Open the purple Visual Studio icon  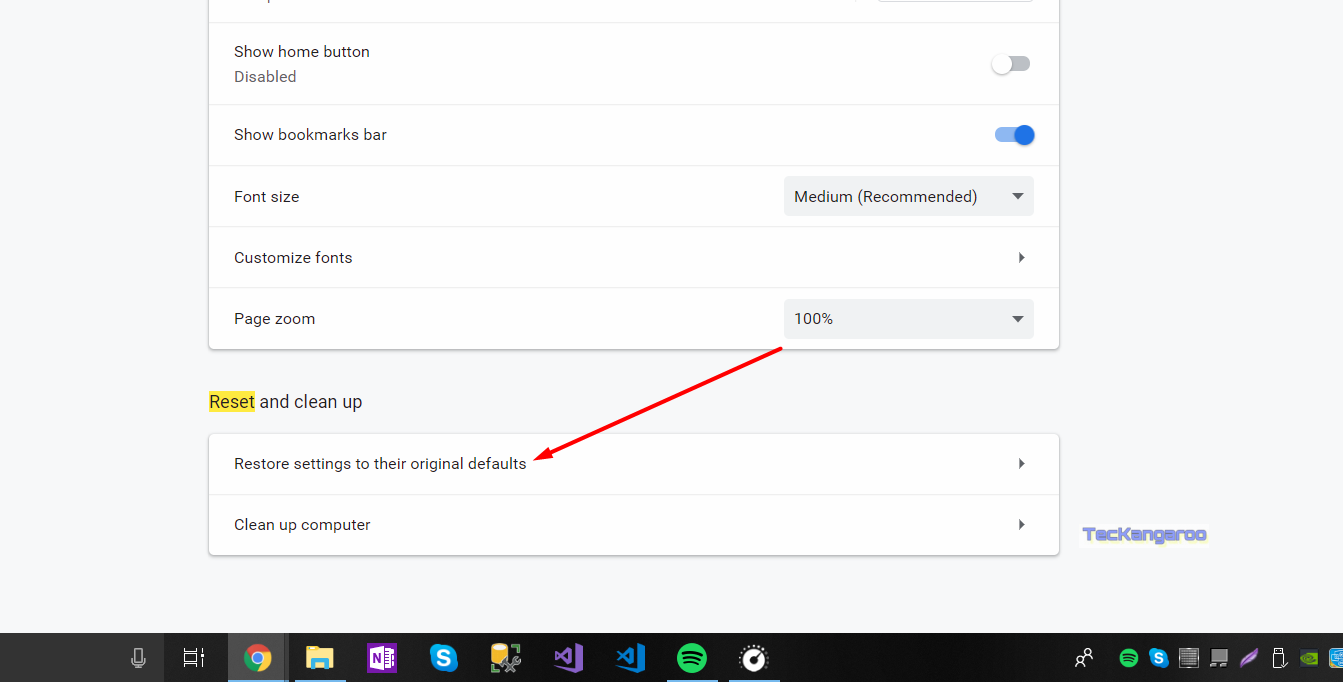(x=568, y=658)
